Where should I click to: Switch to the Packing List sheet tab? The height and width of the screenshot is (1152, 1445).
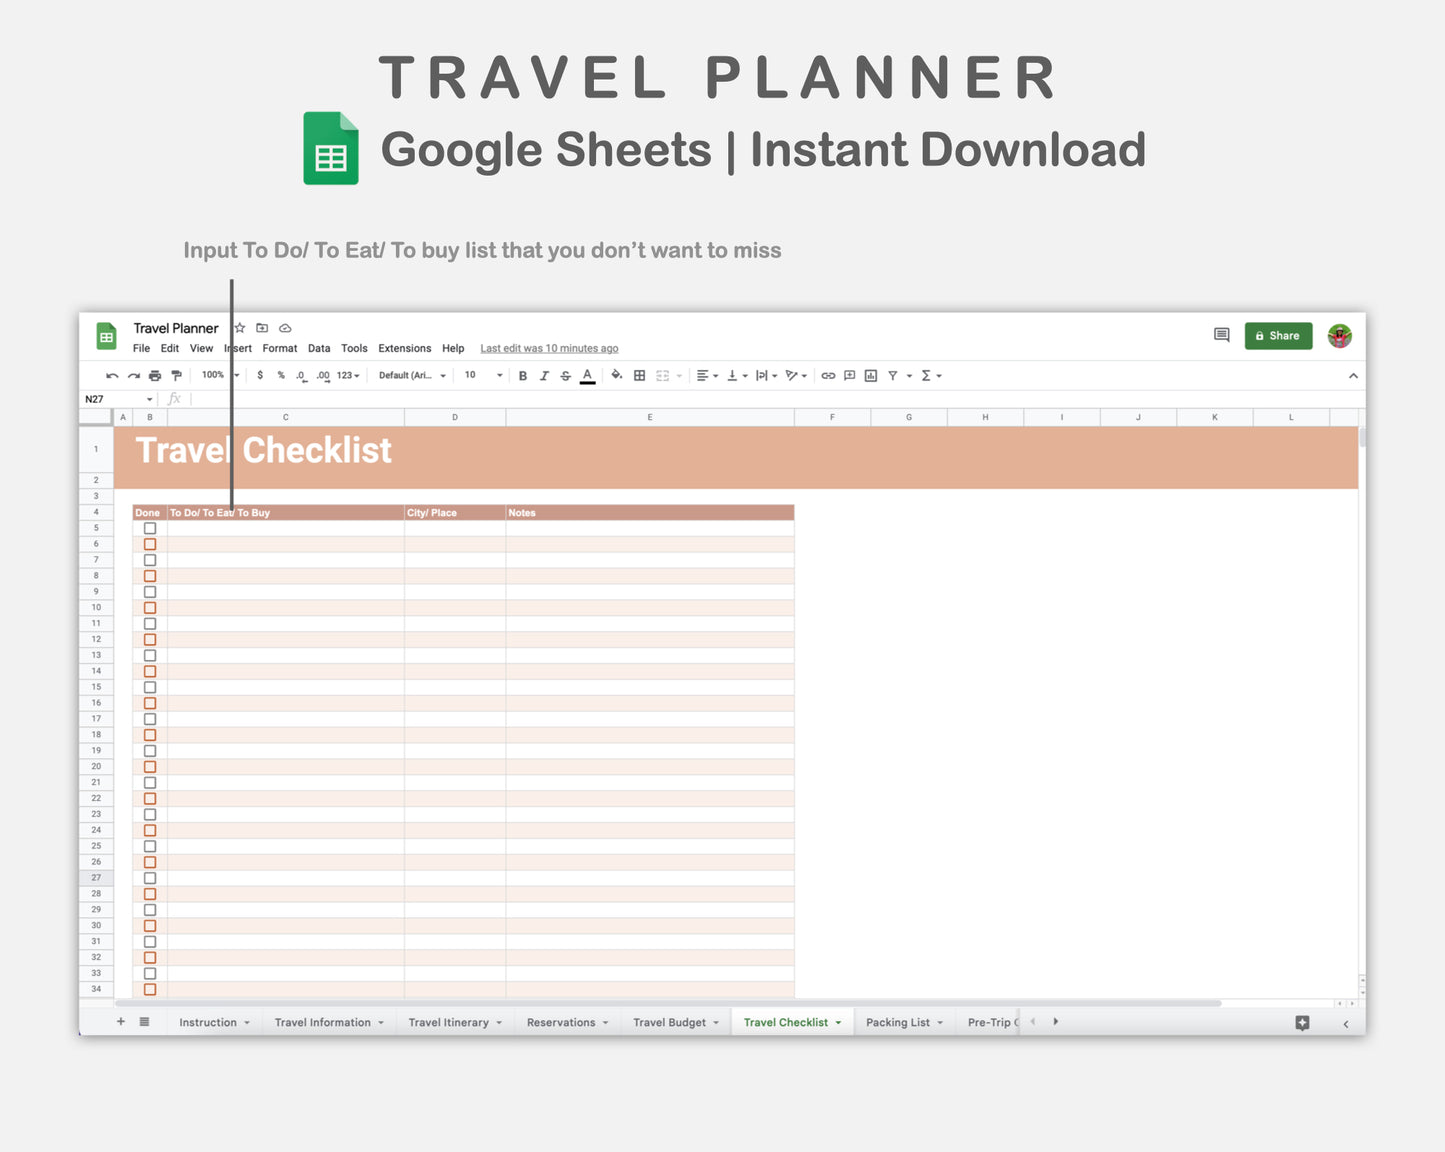[x=898, y=1022]
